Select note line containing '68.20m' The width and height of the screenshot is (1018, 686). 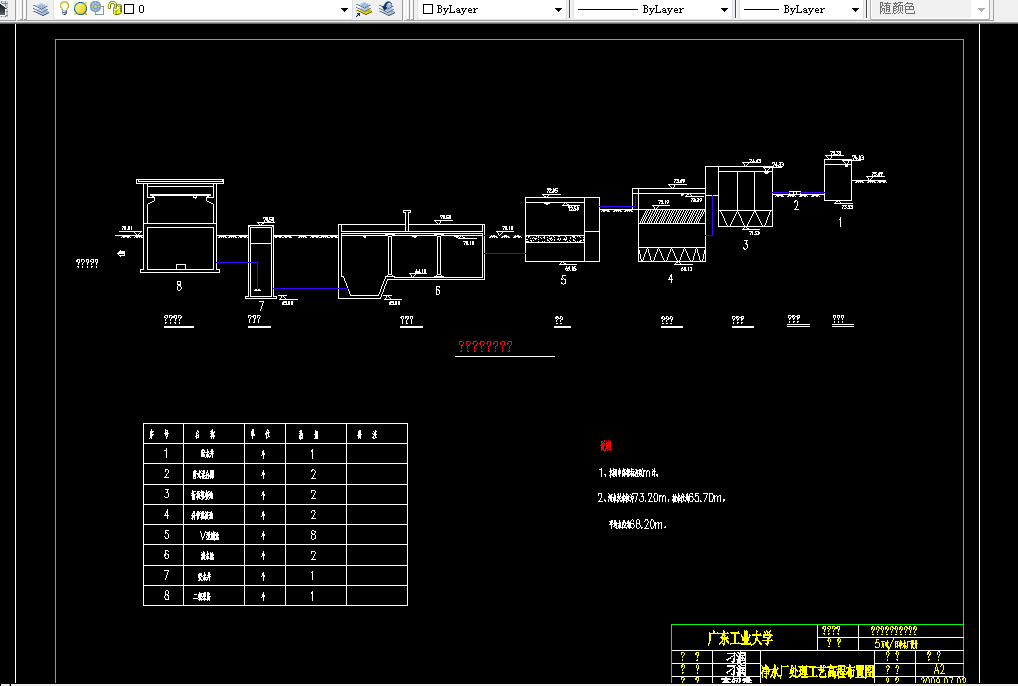tap(638, 524)
